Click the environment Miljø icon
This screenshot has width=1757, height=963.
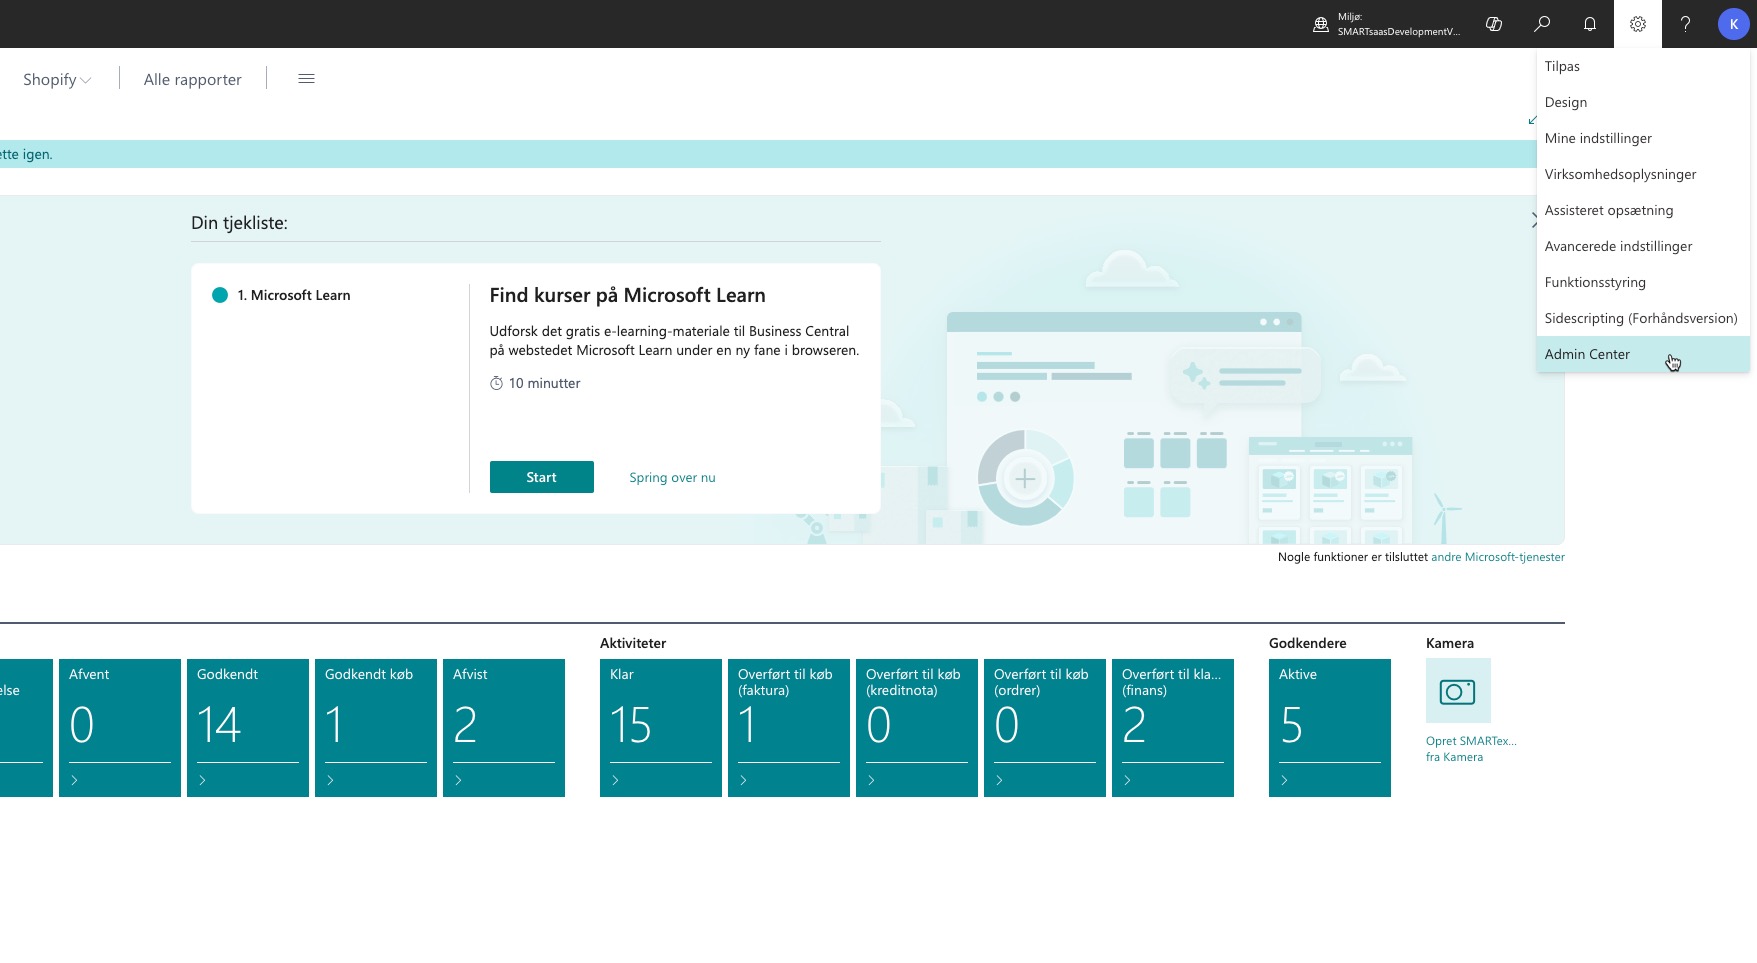(1321, 25)
